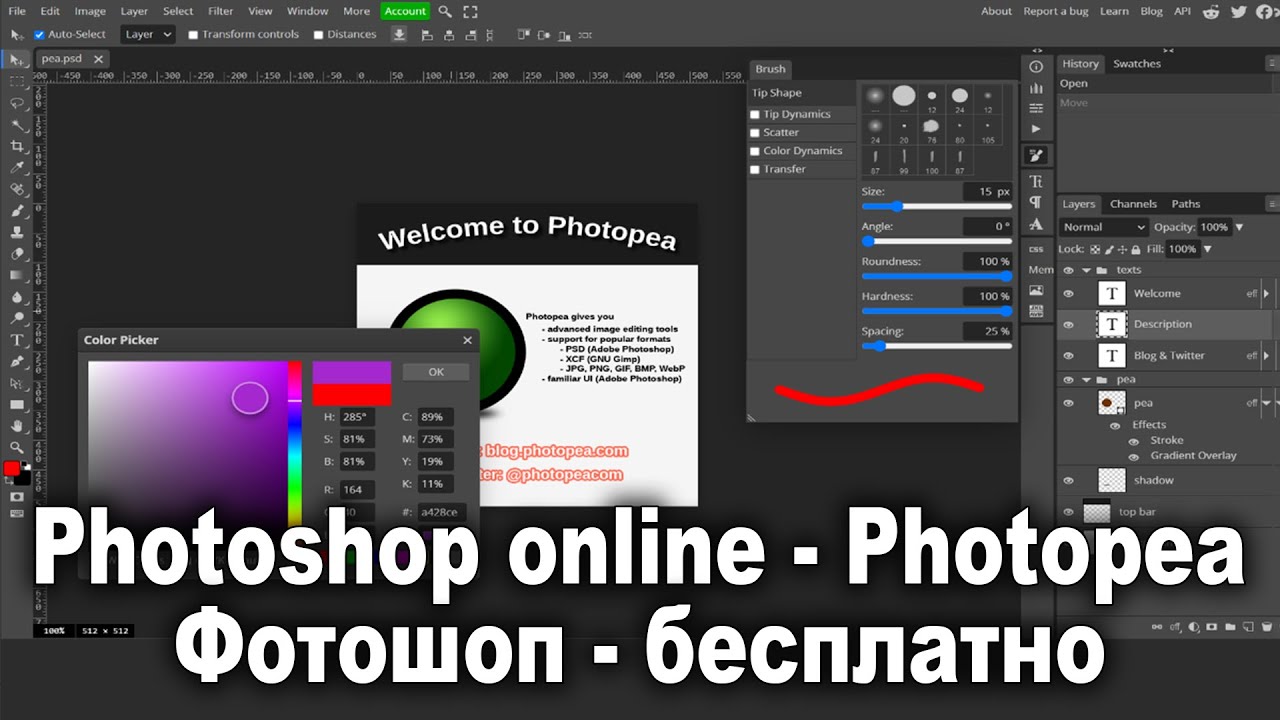This screenshot has width=1280, height=720.
Task: Select the Type tool in toolbar
Action: [17, 339]
